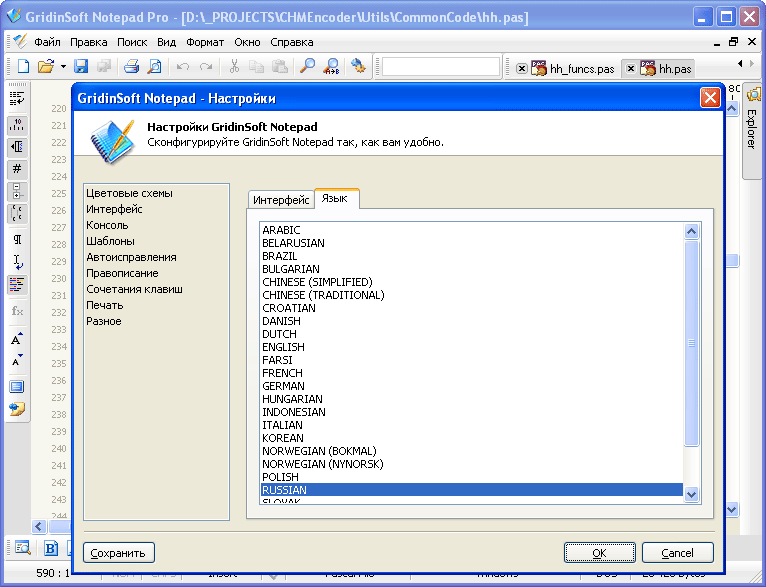766x587 pixels.
Task: Click the increase font size A icon
Action: tap(17, 338)
